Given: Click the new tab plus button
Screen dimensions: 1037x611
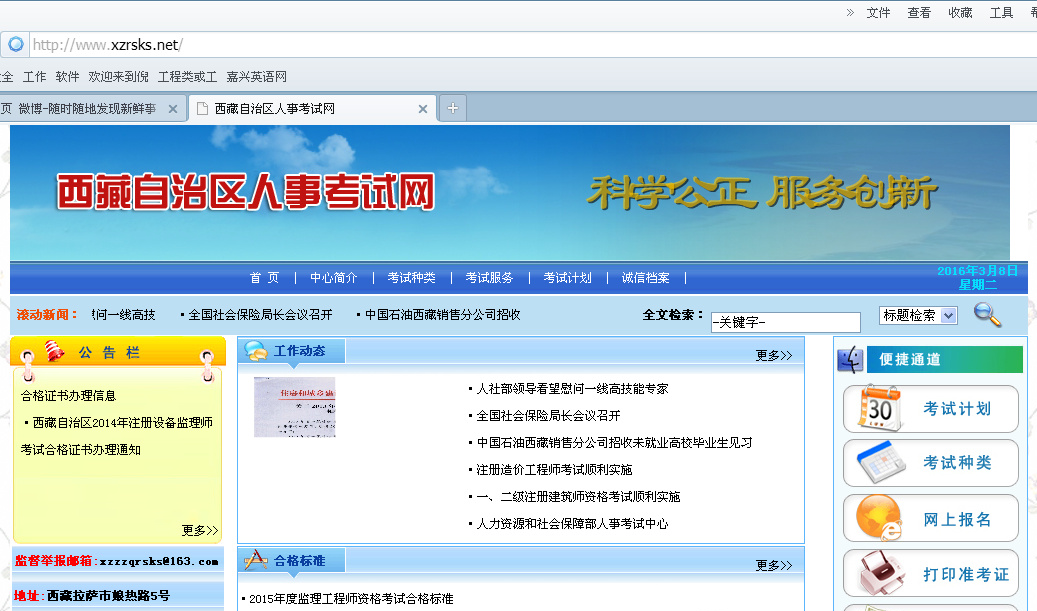Looking at the screenshot, I should coord(452,108).
